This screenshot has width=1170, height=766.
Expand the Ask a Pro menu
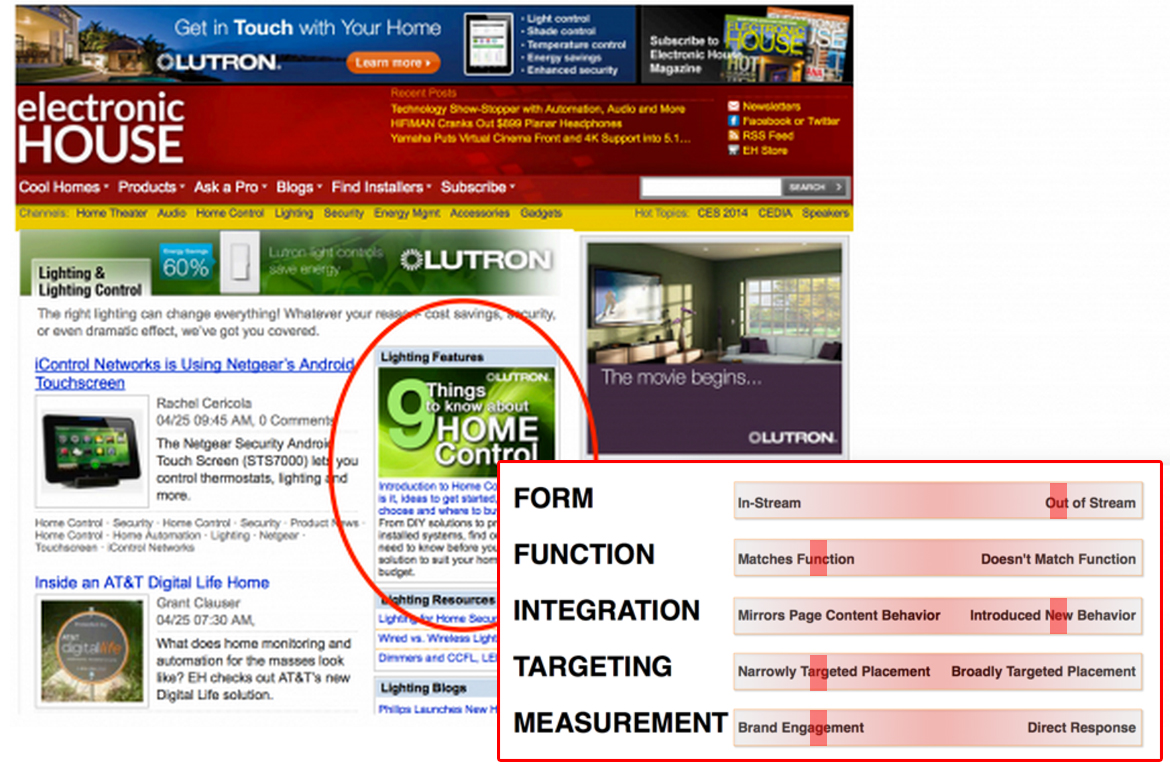230,187
